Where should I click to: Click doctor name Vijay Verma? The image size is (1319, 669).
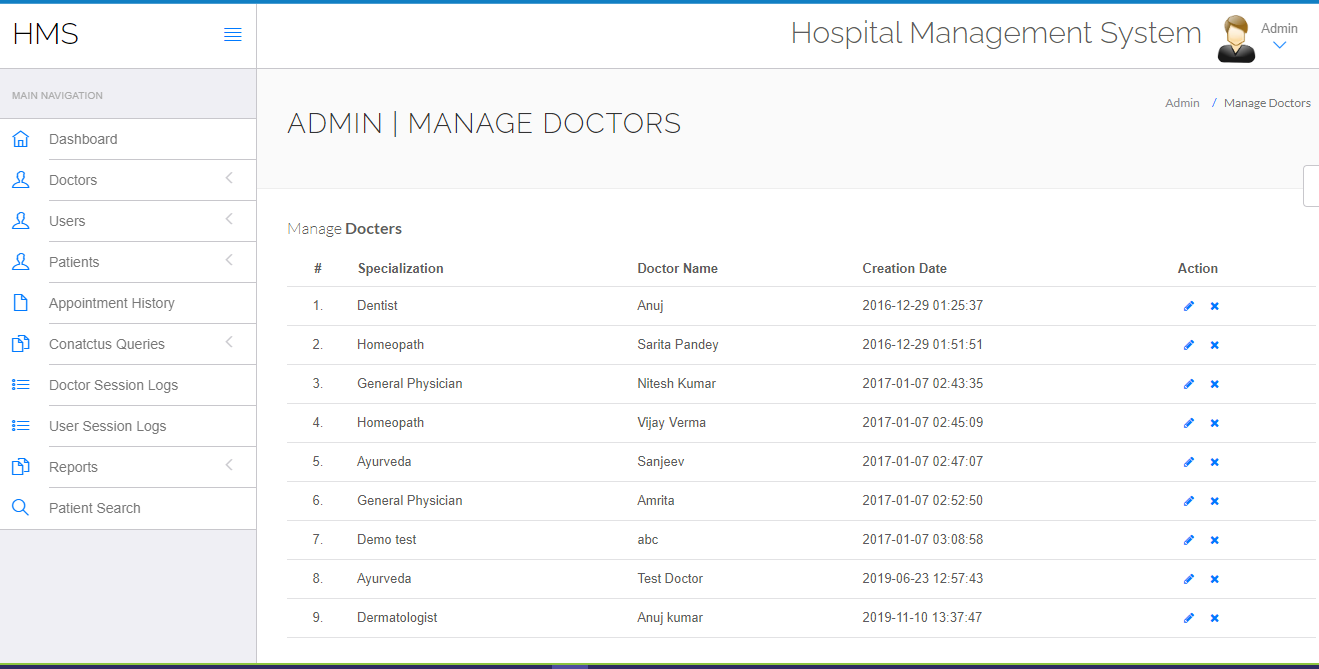click(671, 422)
